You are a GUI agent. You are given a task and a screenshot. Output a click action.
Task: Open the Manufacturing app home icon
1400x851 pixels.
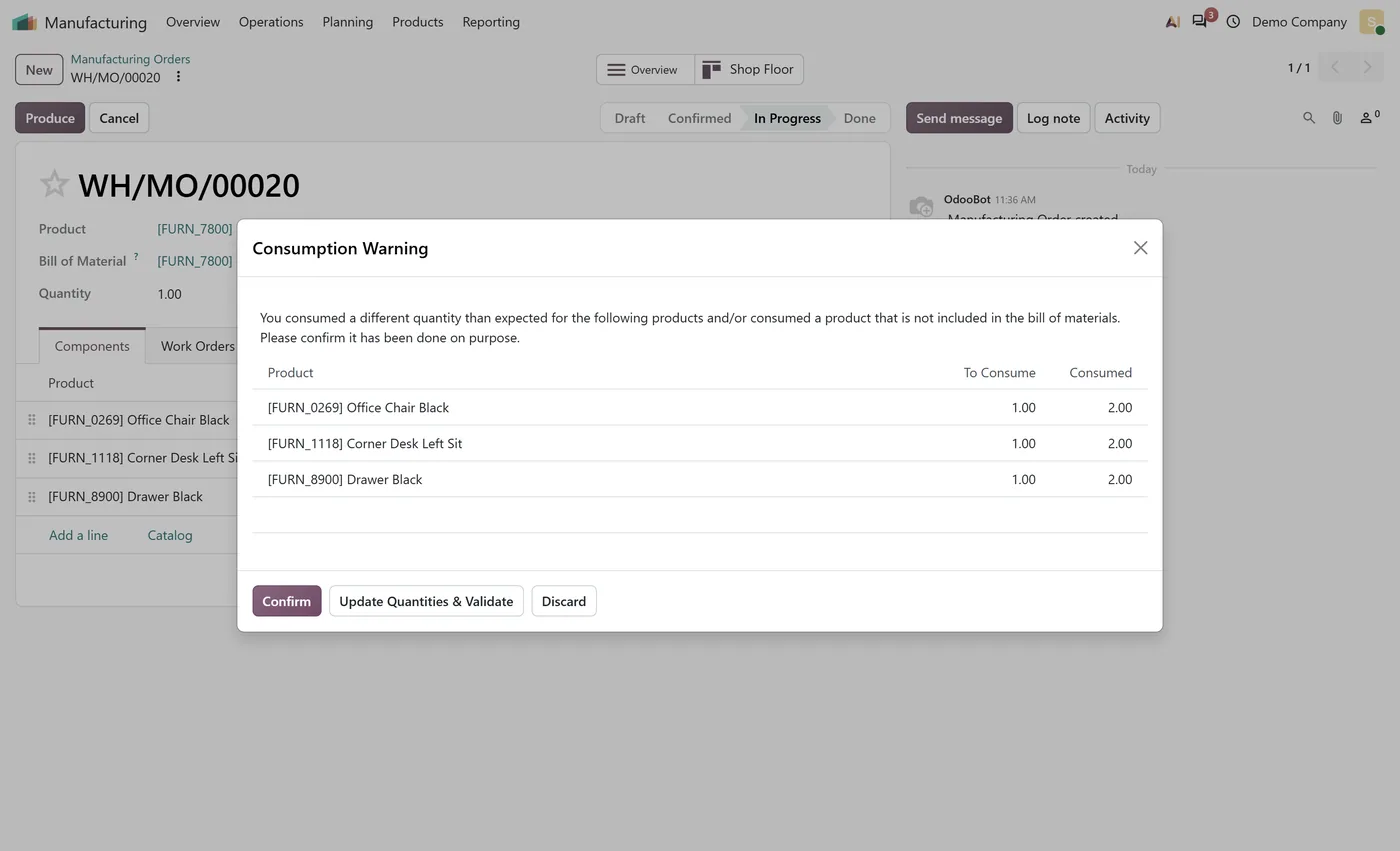point(24,22)
